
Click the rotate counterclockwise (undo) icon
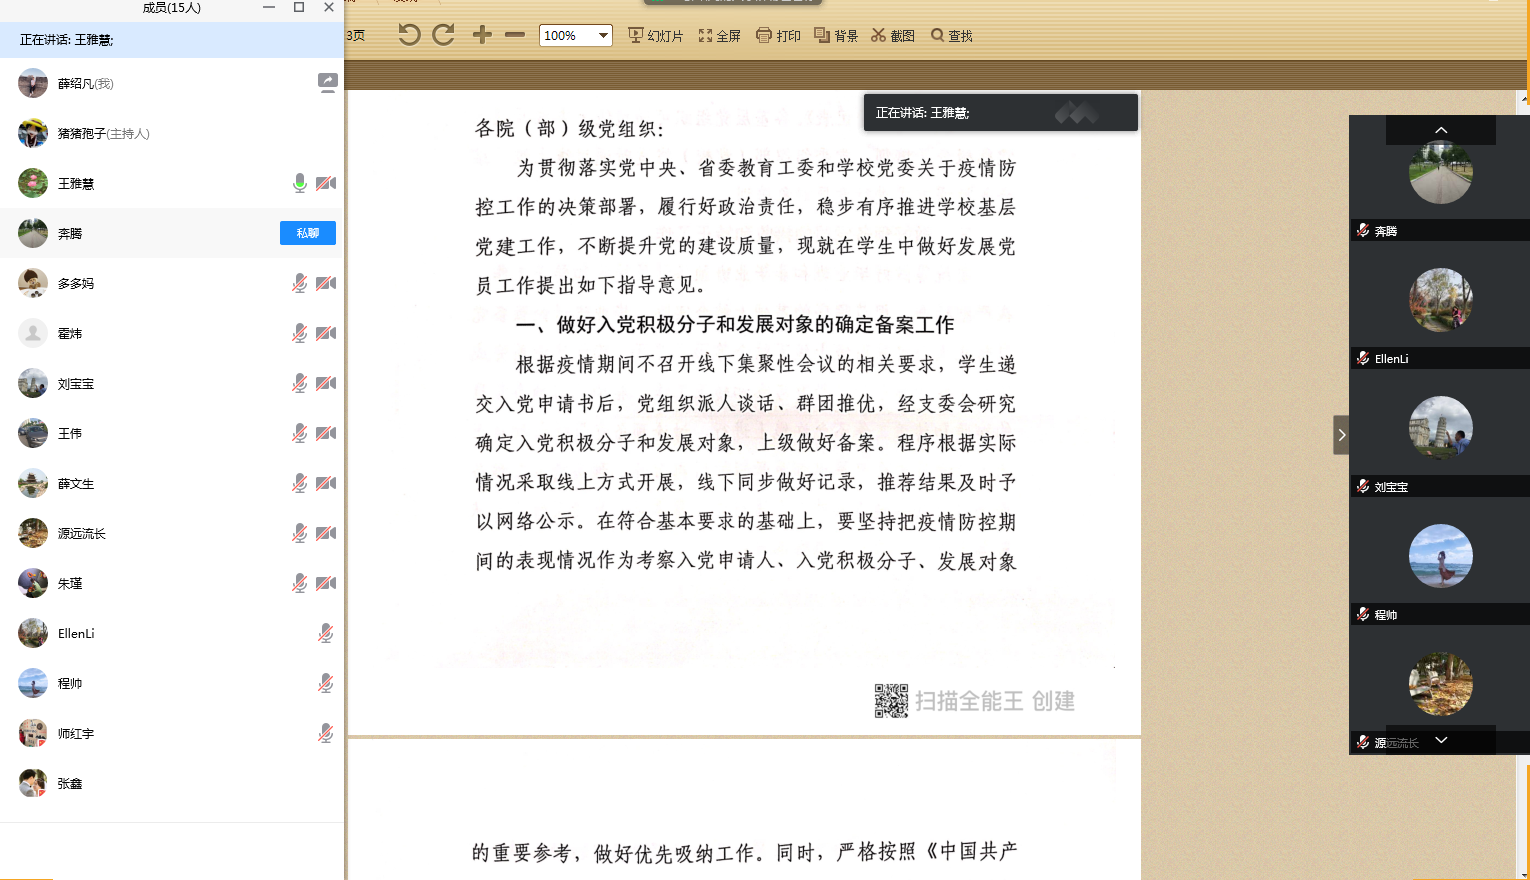(x=408, y=35)
